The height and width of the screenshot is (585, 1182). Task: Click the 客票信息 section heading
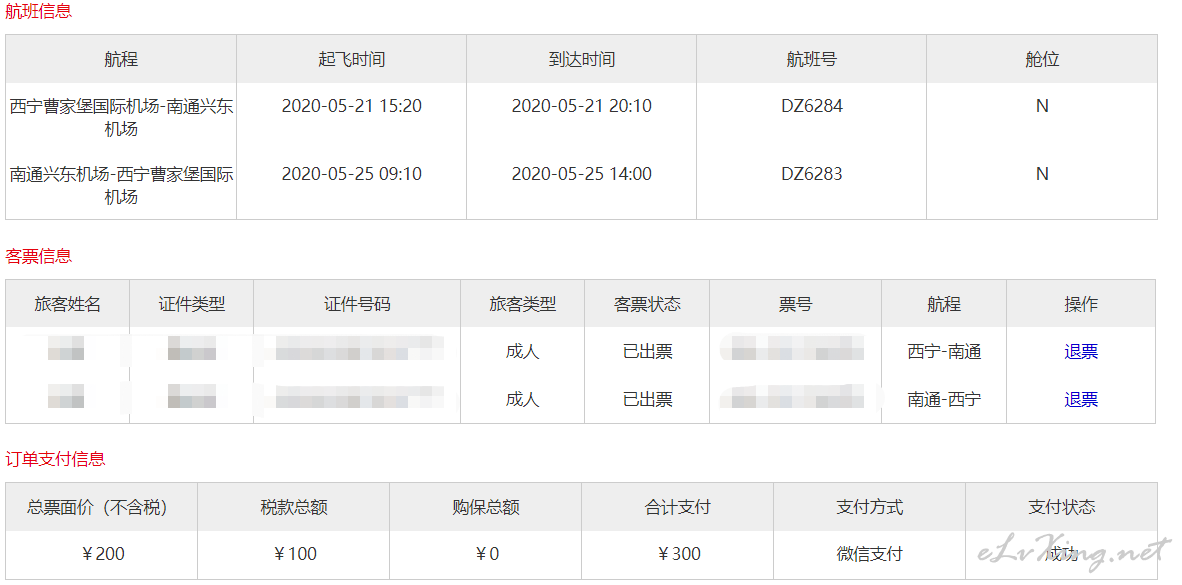pyautogui.click(x=38, y=256)
